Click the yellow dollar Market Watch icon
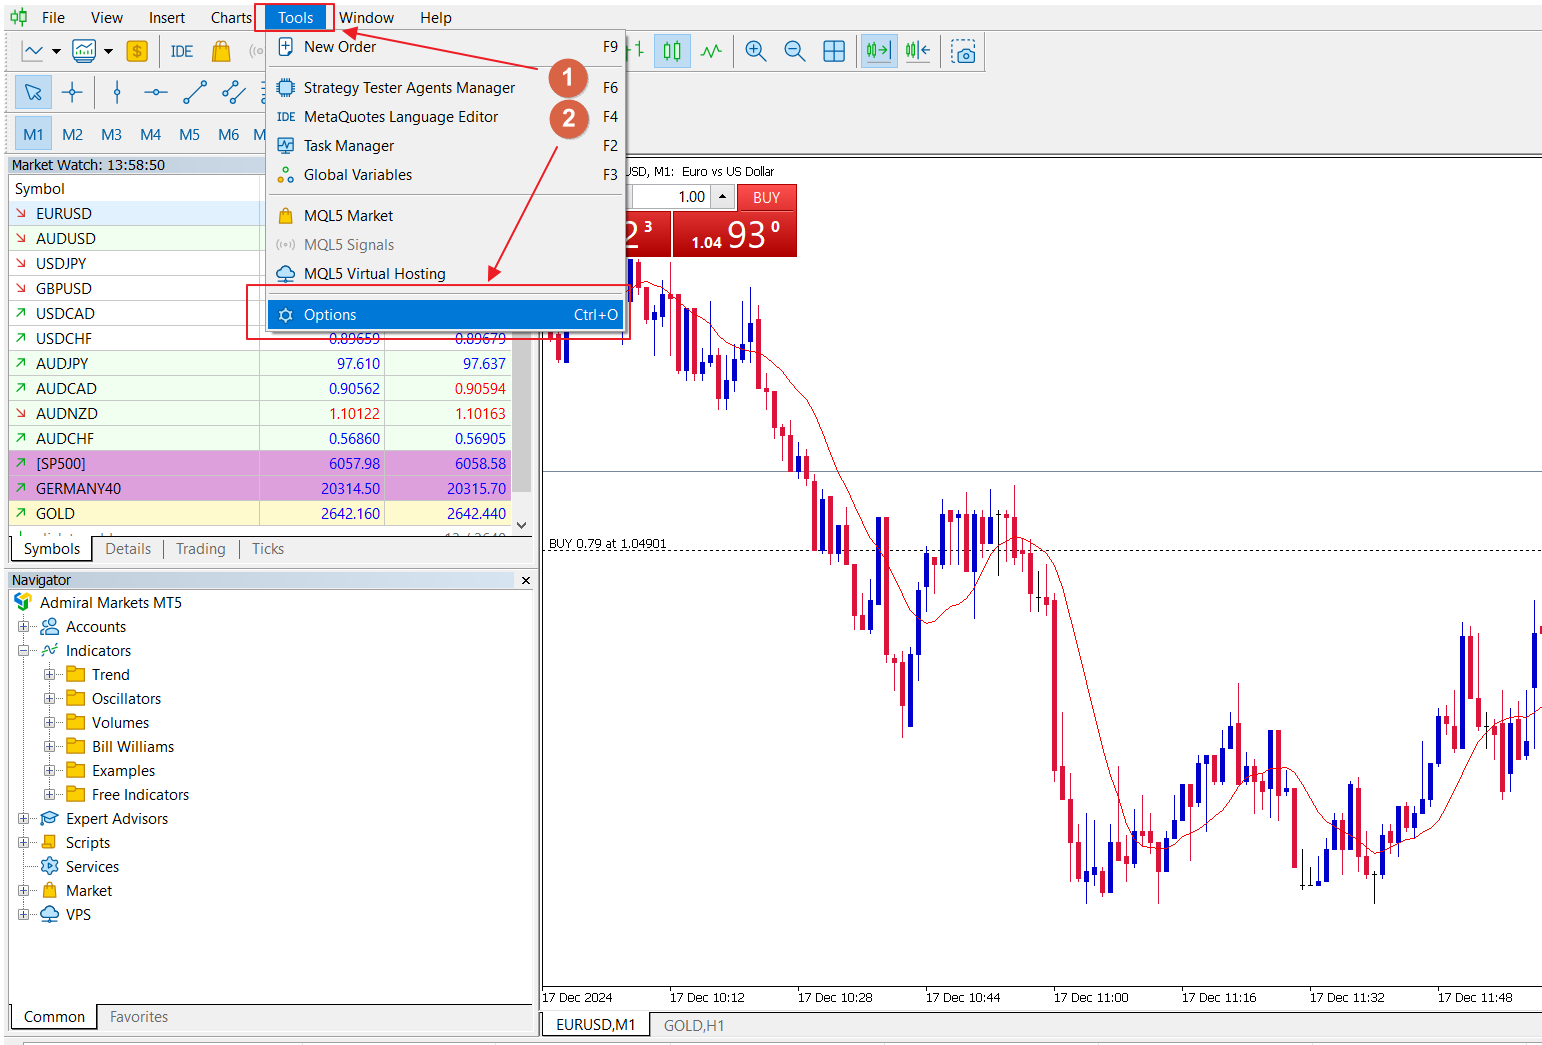This screenshot has height=1045, width=1542. coord(137,51)
